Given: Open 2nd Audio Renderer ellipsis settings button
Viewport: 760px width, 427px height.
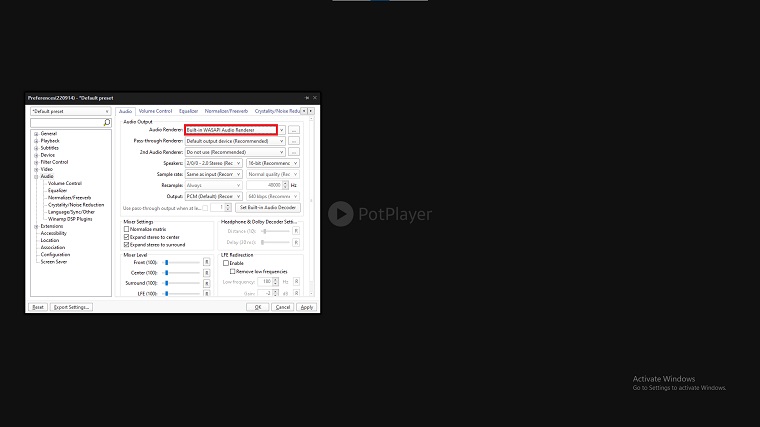Looking at the screenshot, I should pyautogui.click(x=294, y=152).
